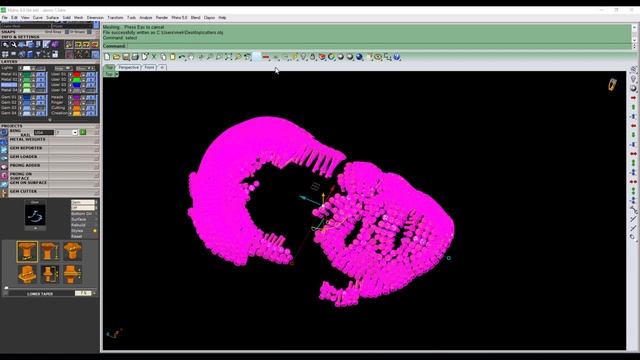
Task: Select the third cutter style in top row
Action: click(x=72, y=251)
